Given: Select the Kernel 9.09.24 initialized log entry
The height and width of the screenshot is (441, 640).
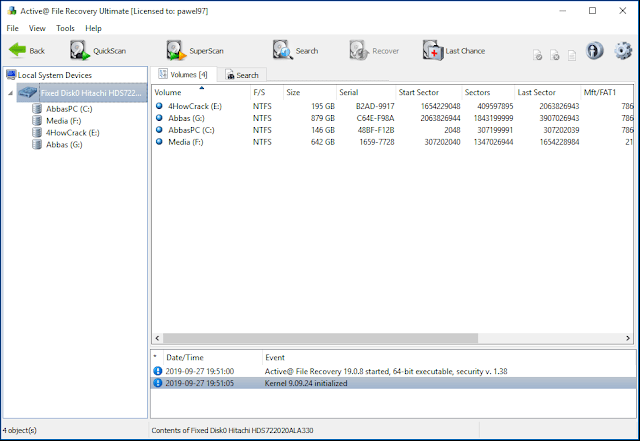Looking at the screenshot, I should (x=393, y=383).
